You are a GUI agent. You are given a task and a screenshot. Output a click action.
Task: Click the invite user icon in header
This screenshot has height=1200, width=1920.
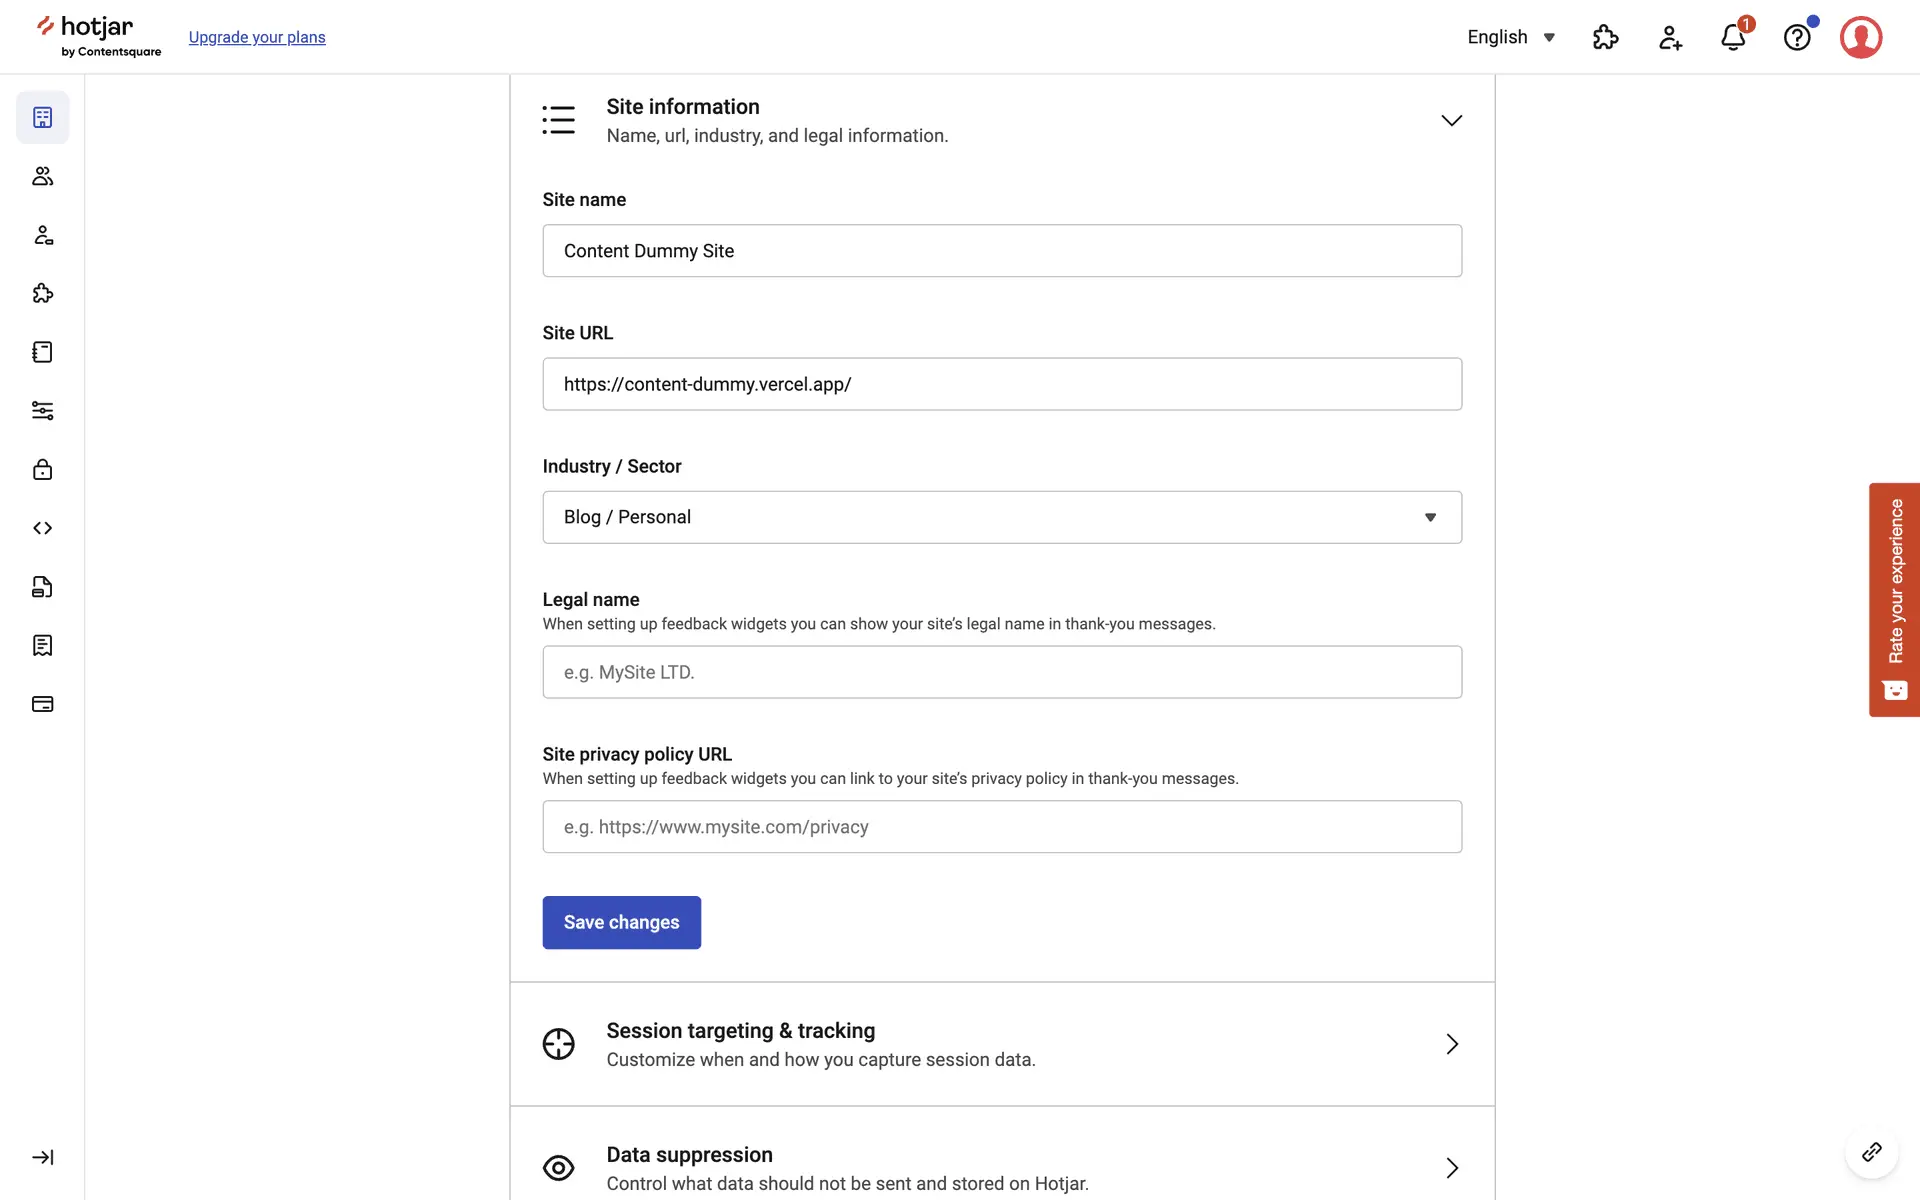[x=1670, y=37]
